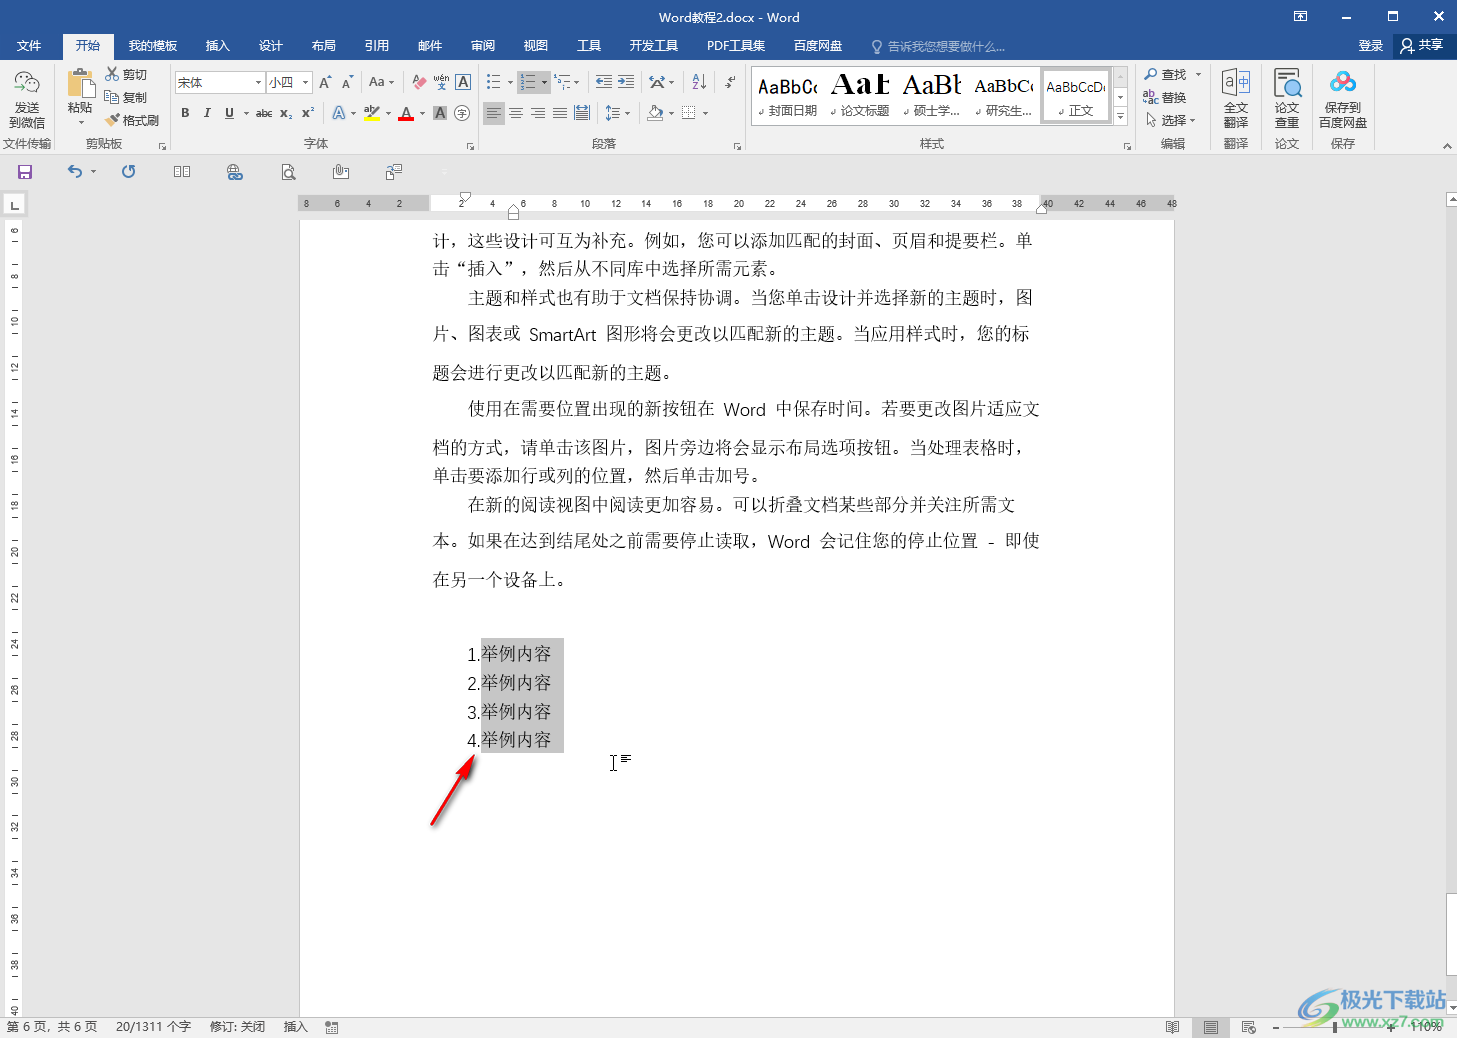
Task: Toggle Center paragraph alignment
Action: (x=516, y=113)
